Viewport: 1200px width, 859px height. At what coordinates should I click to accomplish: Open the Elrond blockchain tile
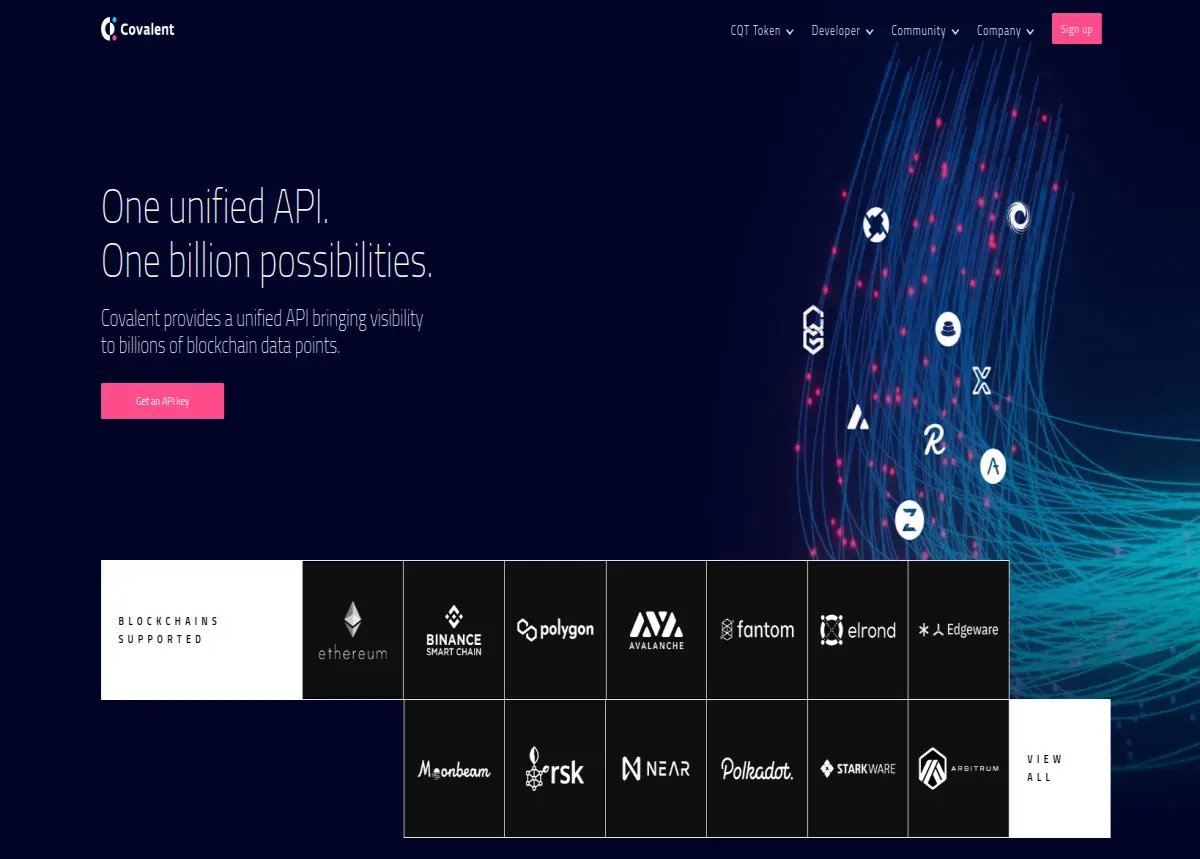pyautogui.click(x=858, y=630)
